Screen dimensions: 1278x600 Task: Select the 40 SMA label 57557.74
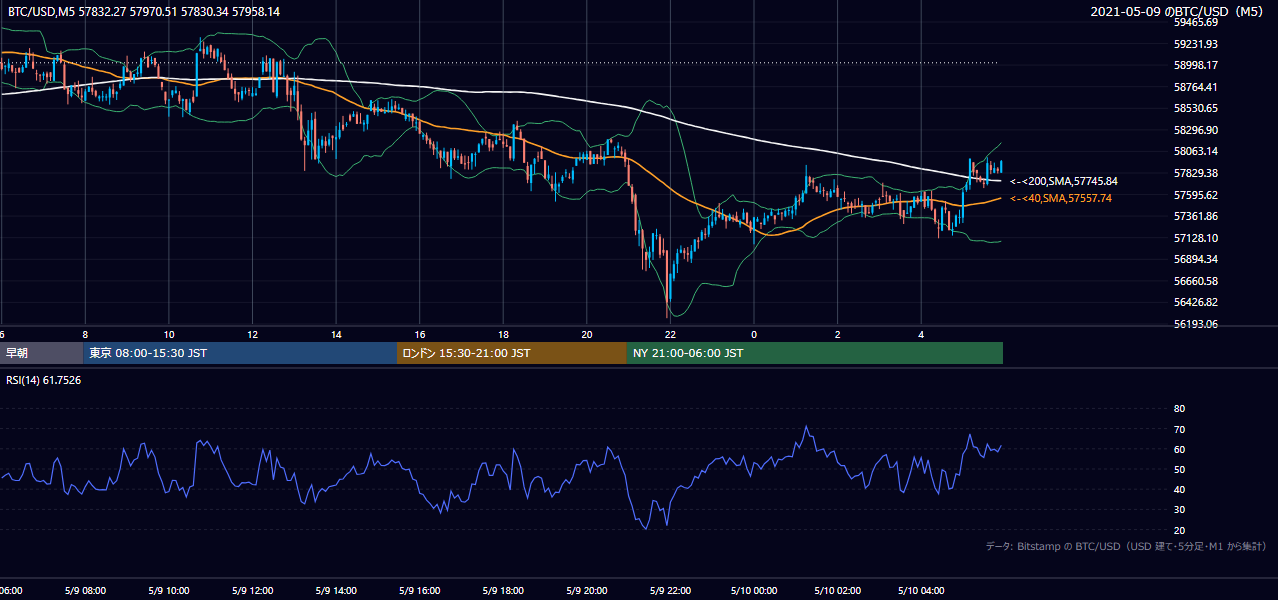tap(1061, 198)
